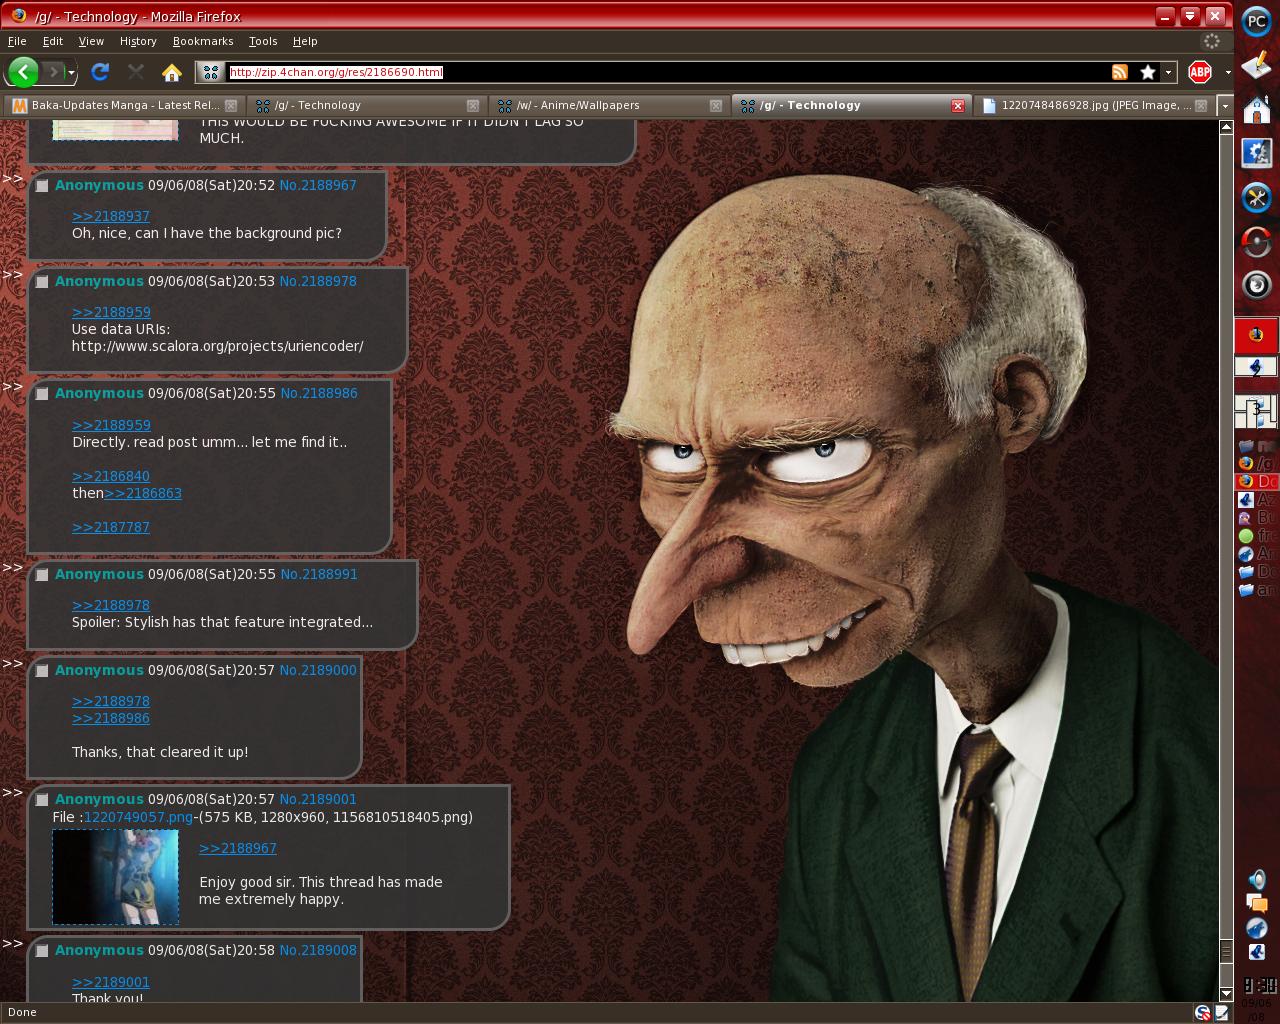The width and height of the screenshot is (1280, 1024).
Task: Follow the >>2188937 quote link
Action: coord(111,216)
